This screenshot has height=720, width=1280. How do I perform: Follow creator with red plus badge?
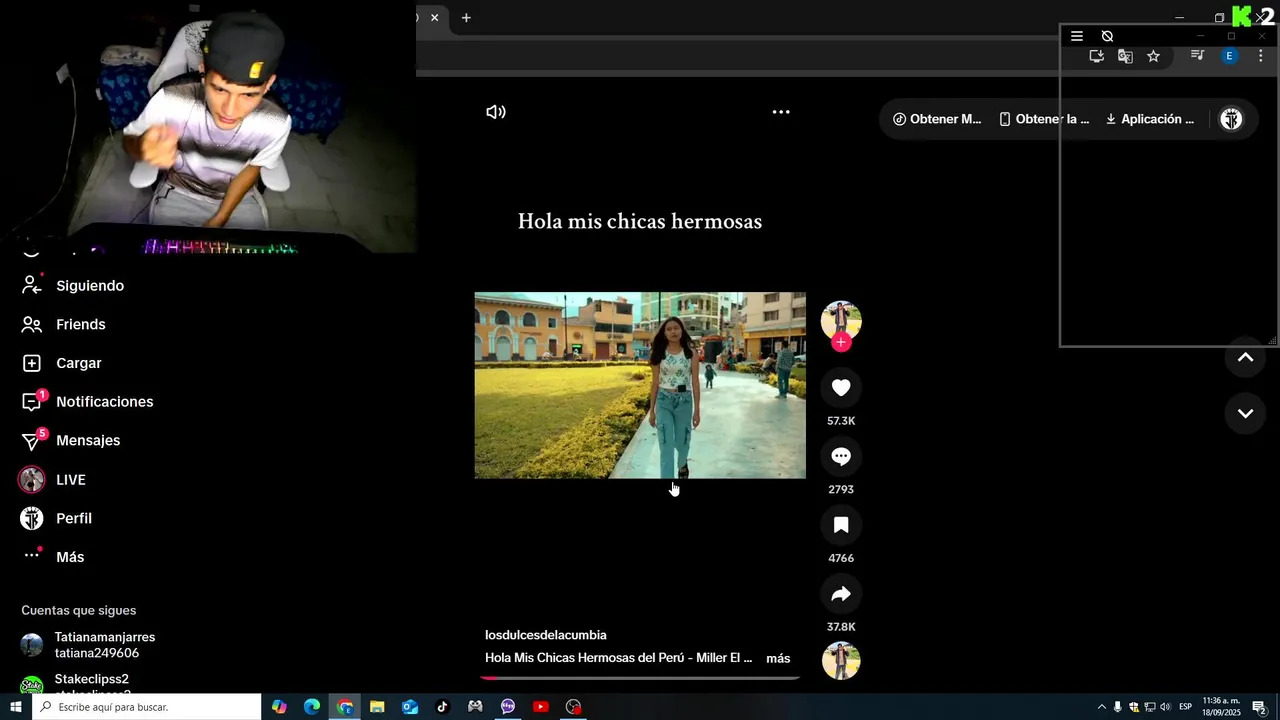[841, 342]
